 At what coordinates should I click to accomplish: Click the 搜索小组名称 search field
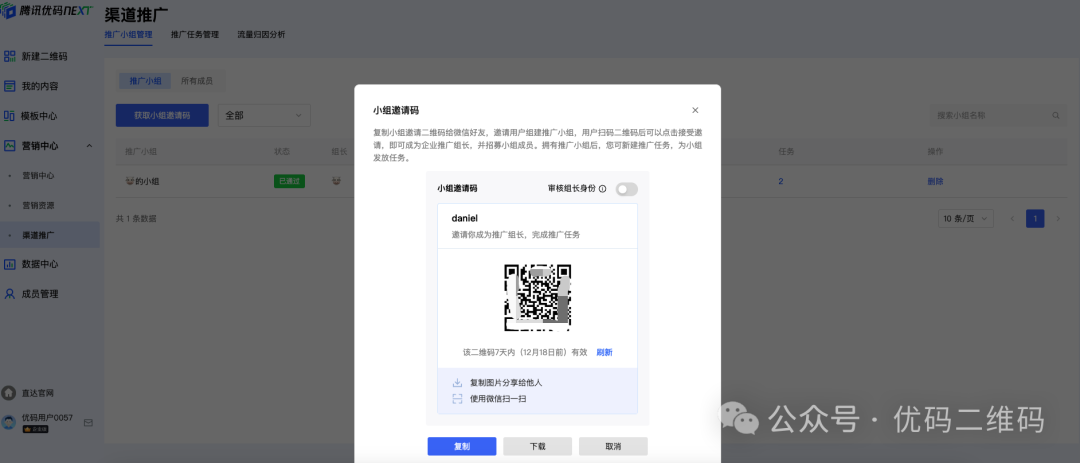pos(998,116)
